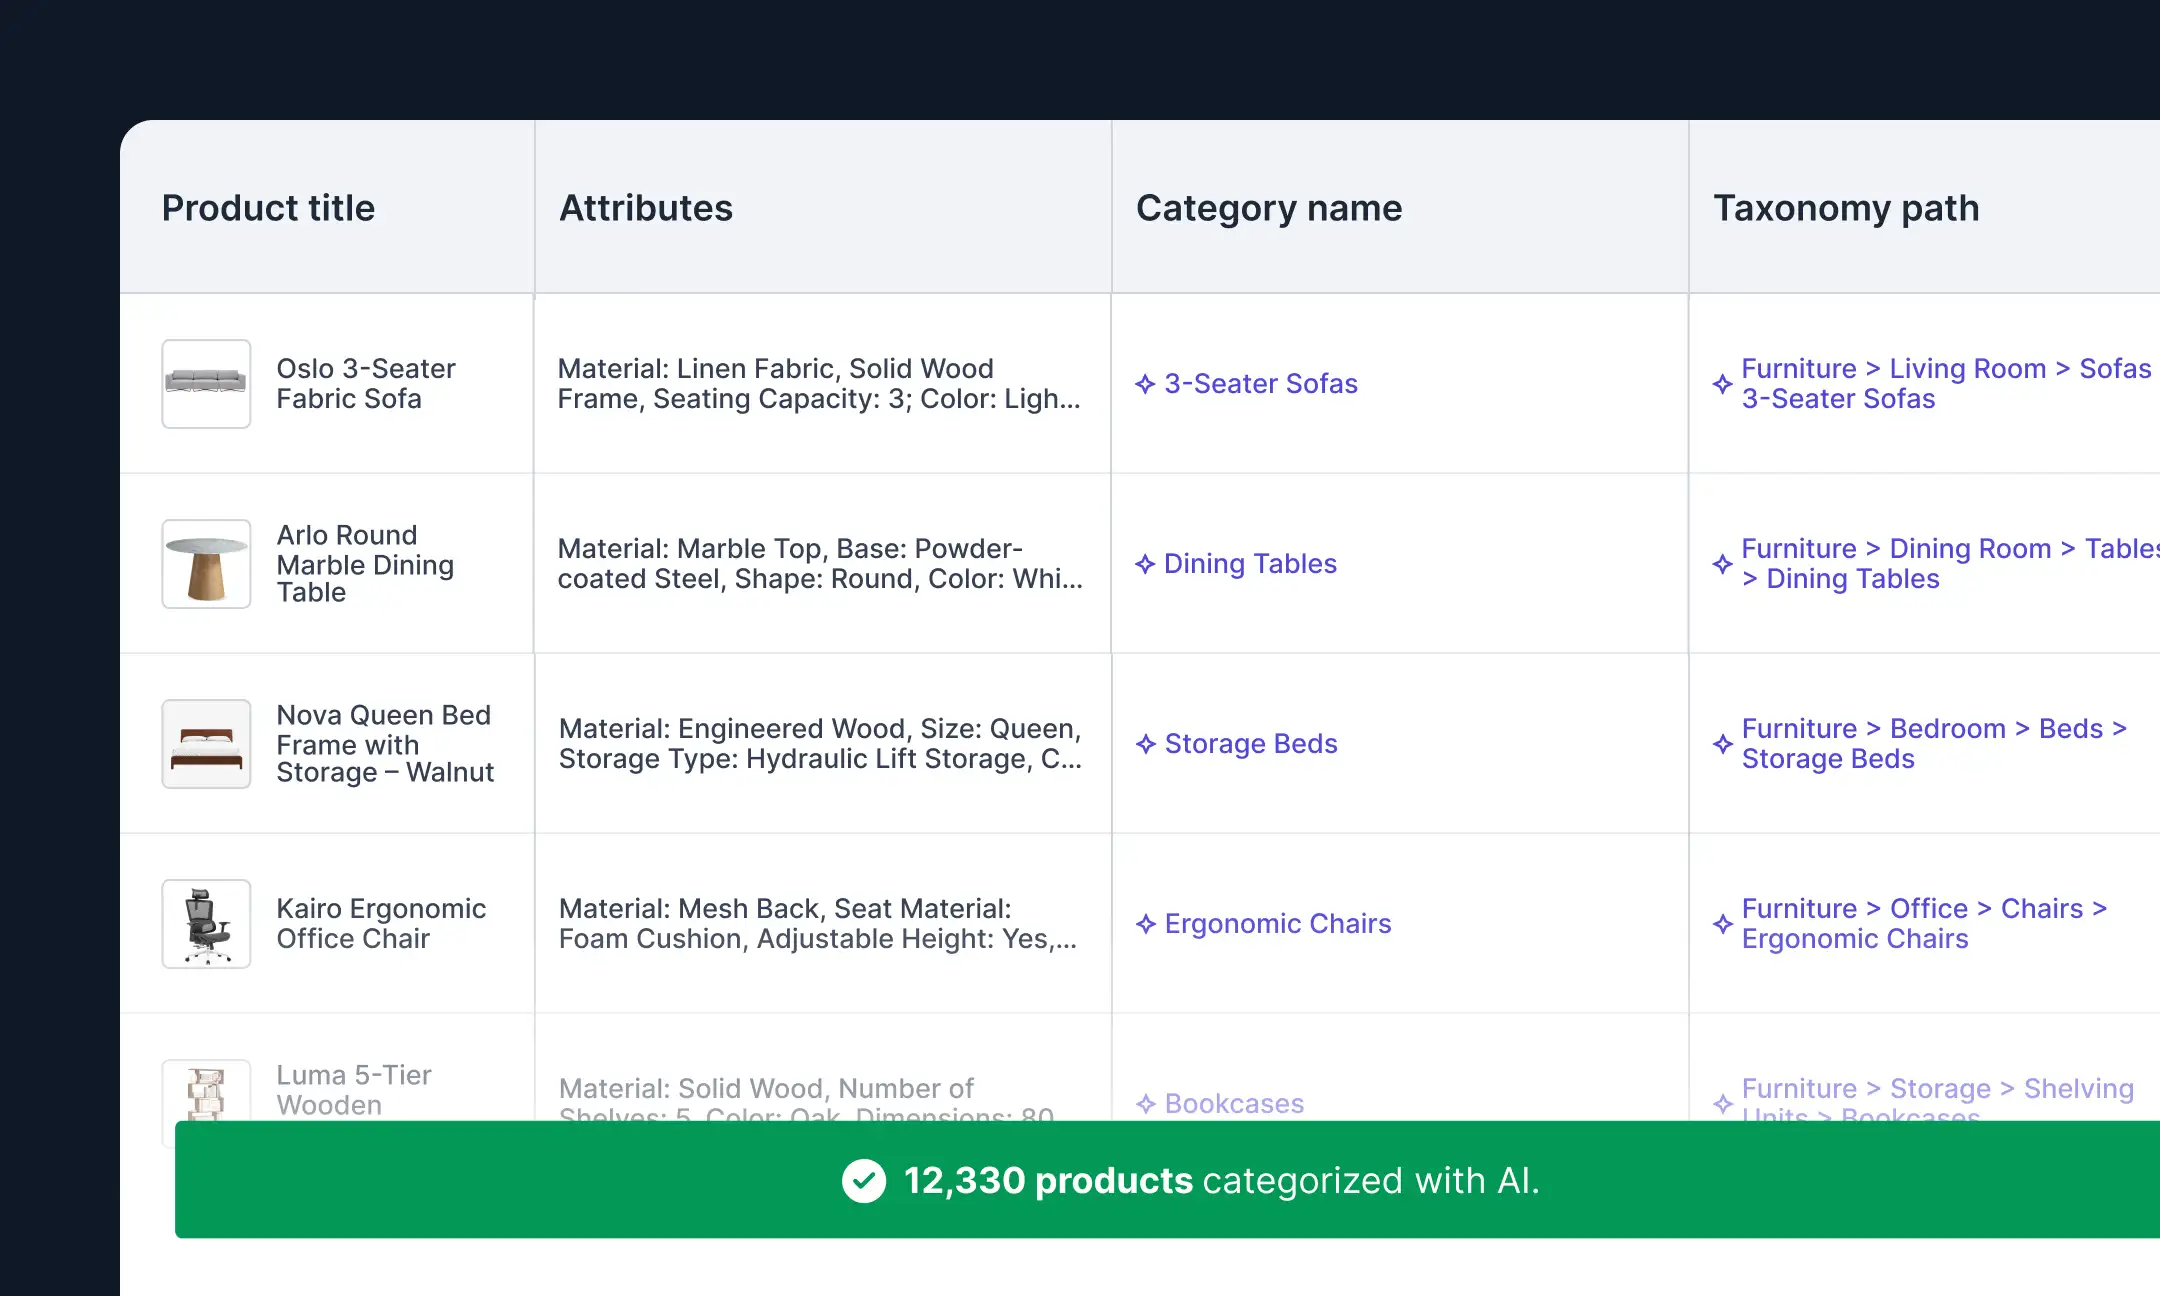Screen dimensions: 2160x1296
Task: Open taxonomy path Furniture > Living Room > Sofas
Action: [1946, 384]
